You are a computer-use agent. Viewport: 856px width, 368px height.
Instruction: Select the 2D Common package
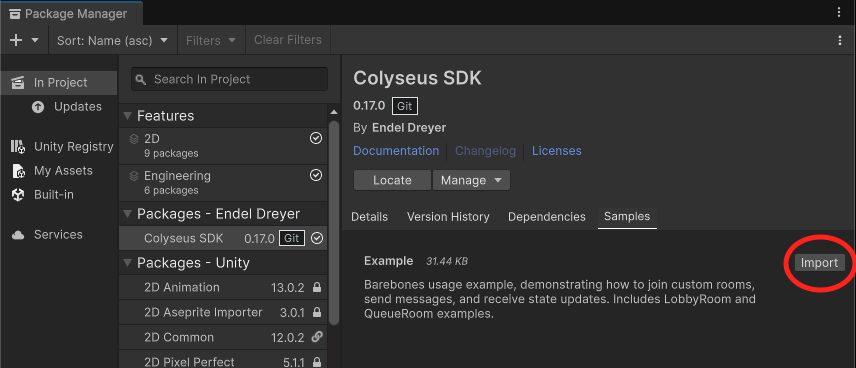pyautogui.click(x=223, y=337)
